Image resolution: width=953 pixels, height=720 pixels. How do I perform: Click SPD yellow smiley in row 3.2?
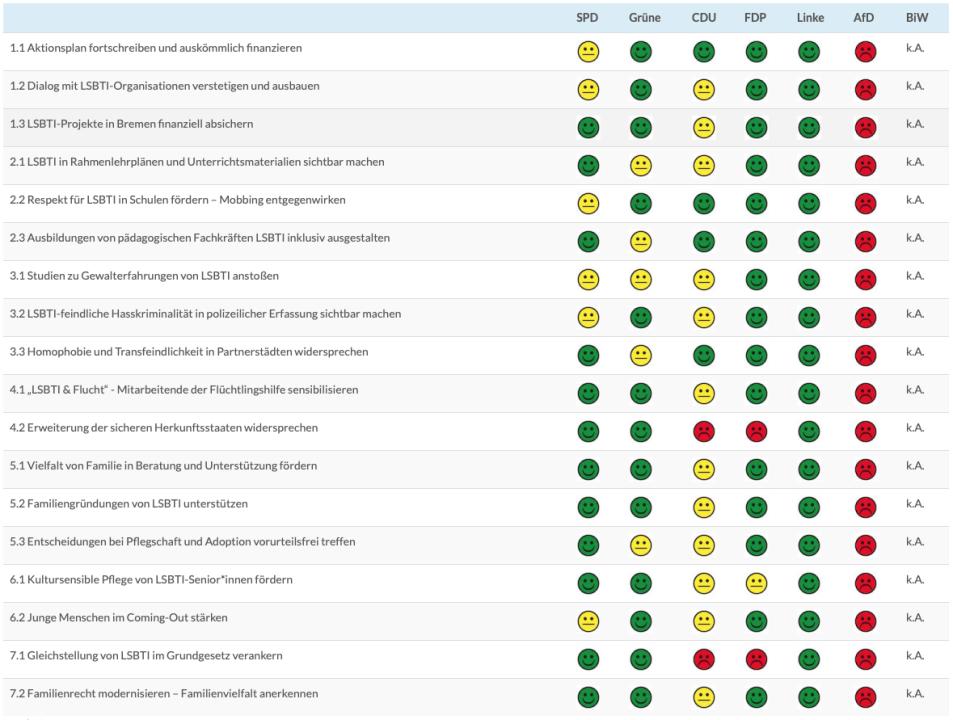point(588,318)
